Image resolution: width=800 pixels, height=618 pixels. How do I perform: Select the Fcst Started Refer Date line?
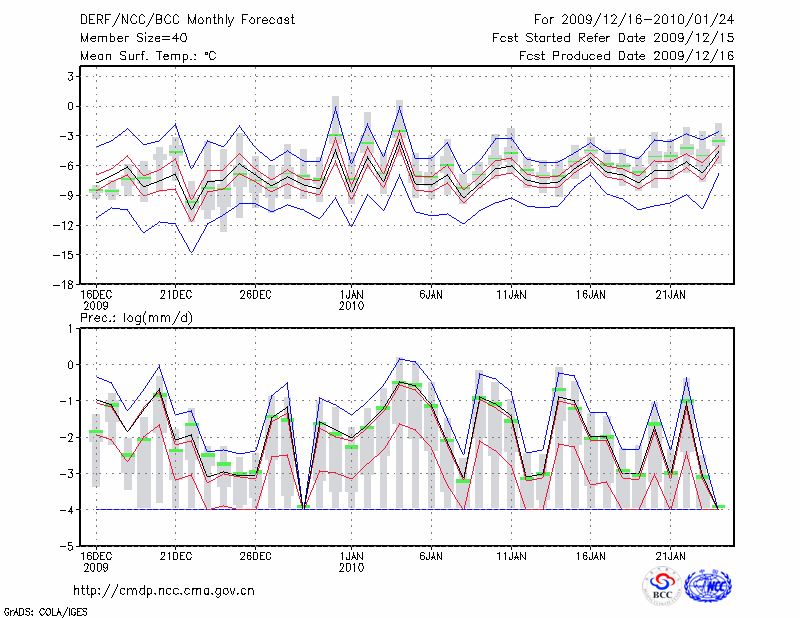point(613,37)
